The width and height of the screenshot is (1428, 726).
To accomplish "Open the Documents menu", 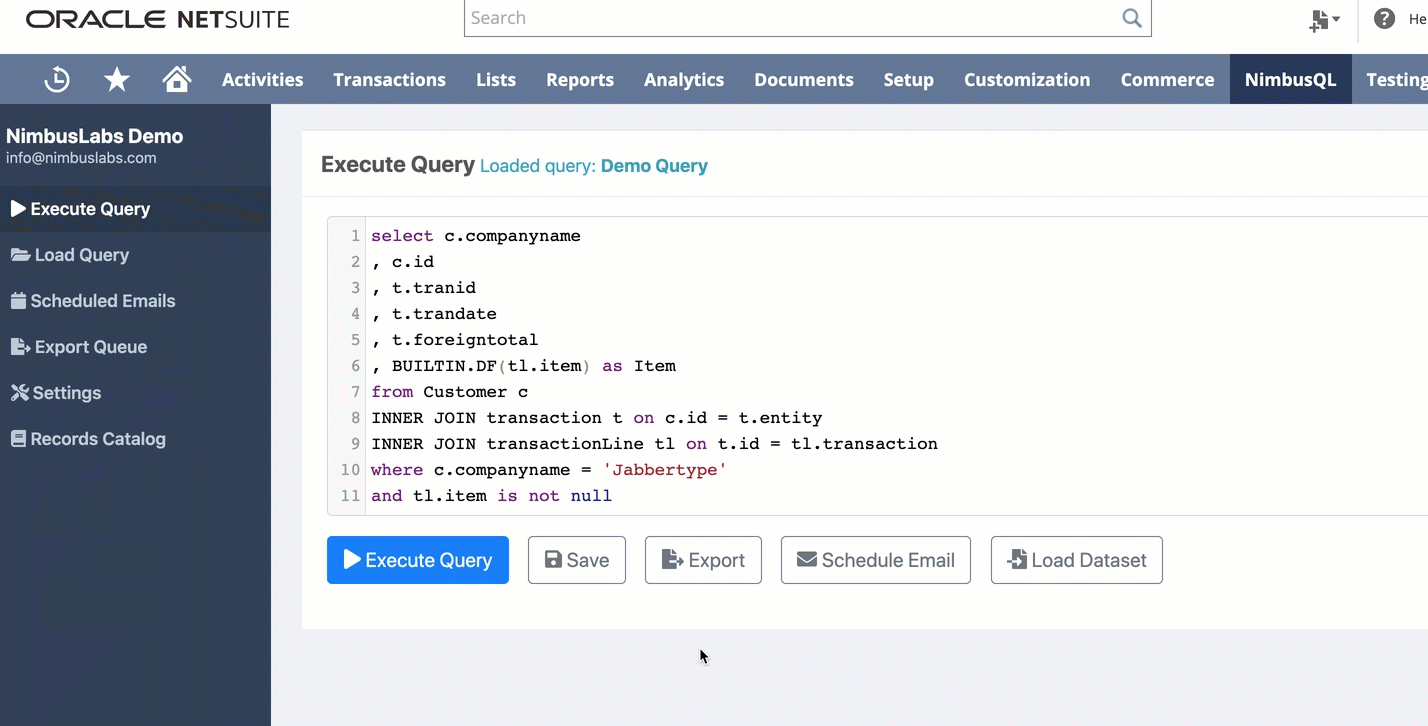I will [804, 80].
